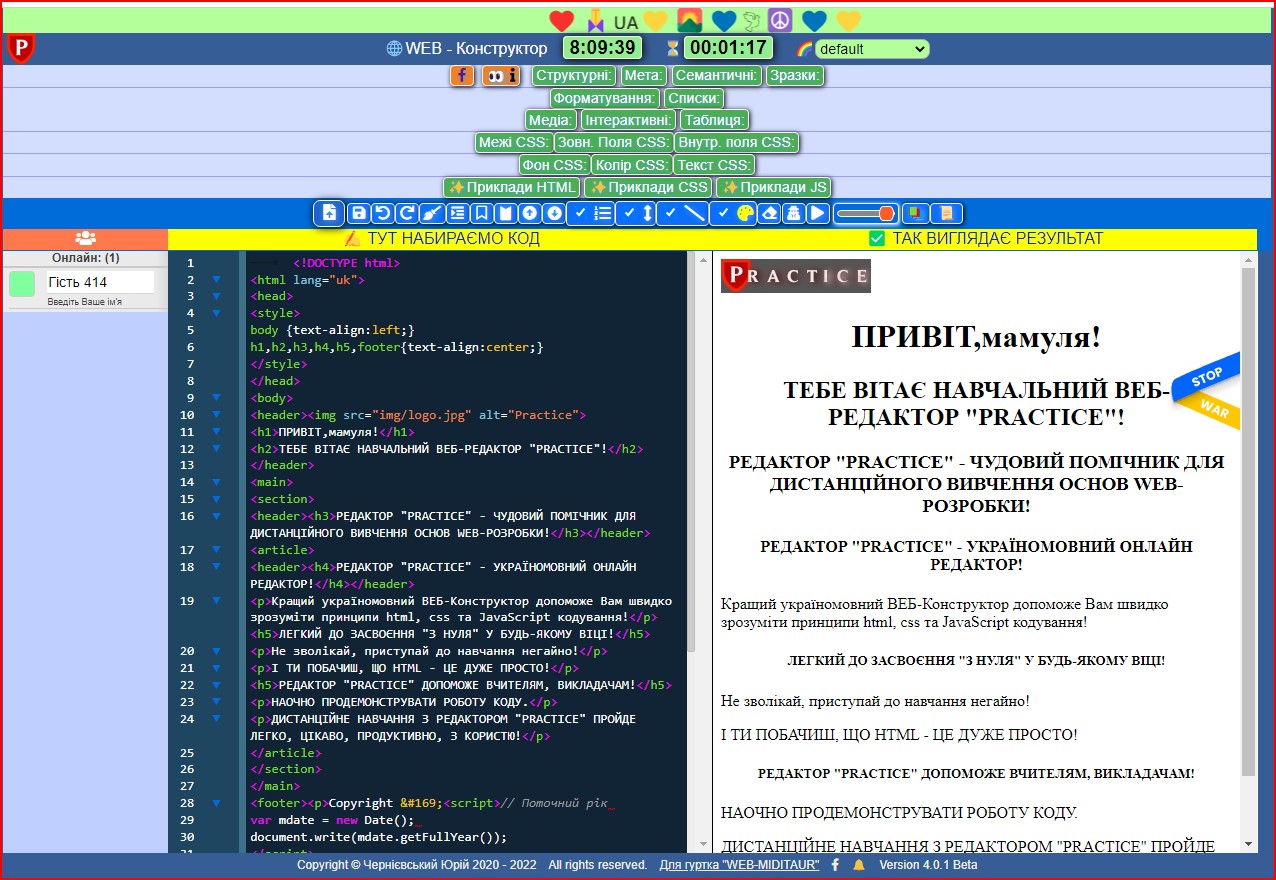
Task: Run the code with the play button
Action: pyautogui.click(x=817, y=213)
